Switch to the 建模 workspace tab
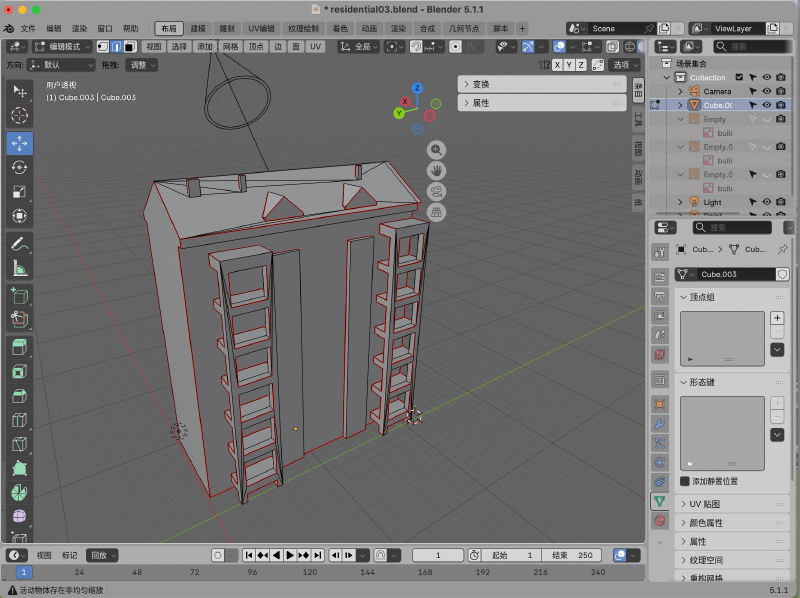Image resolution: width=800 pixels, height=598 pixels. pos(198,29)
